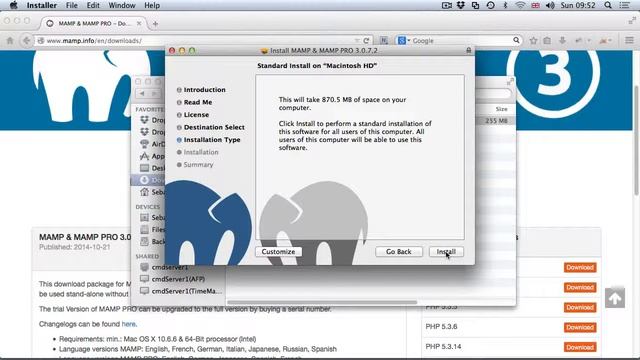Image resolution: width=640 pixels, height=360 pixels.
Task: Click the browser downloads arrow icon
Action: coord(562,40)
